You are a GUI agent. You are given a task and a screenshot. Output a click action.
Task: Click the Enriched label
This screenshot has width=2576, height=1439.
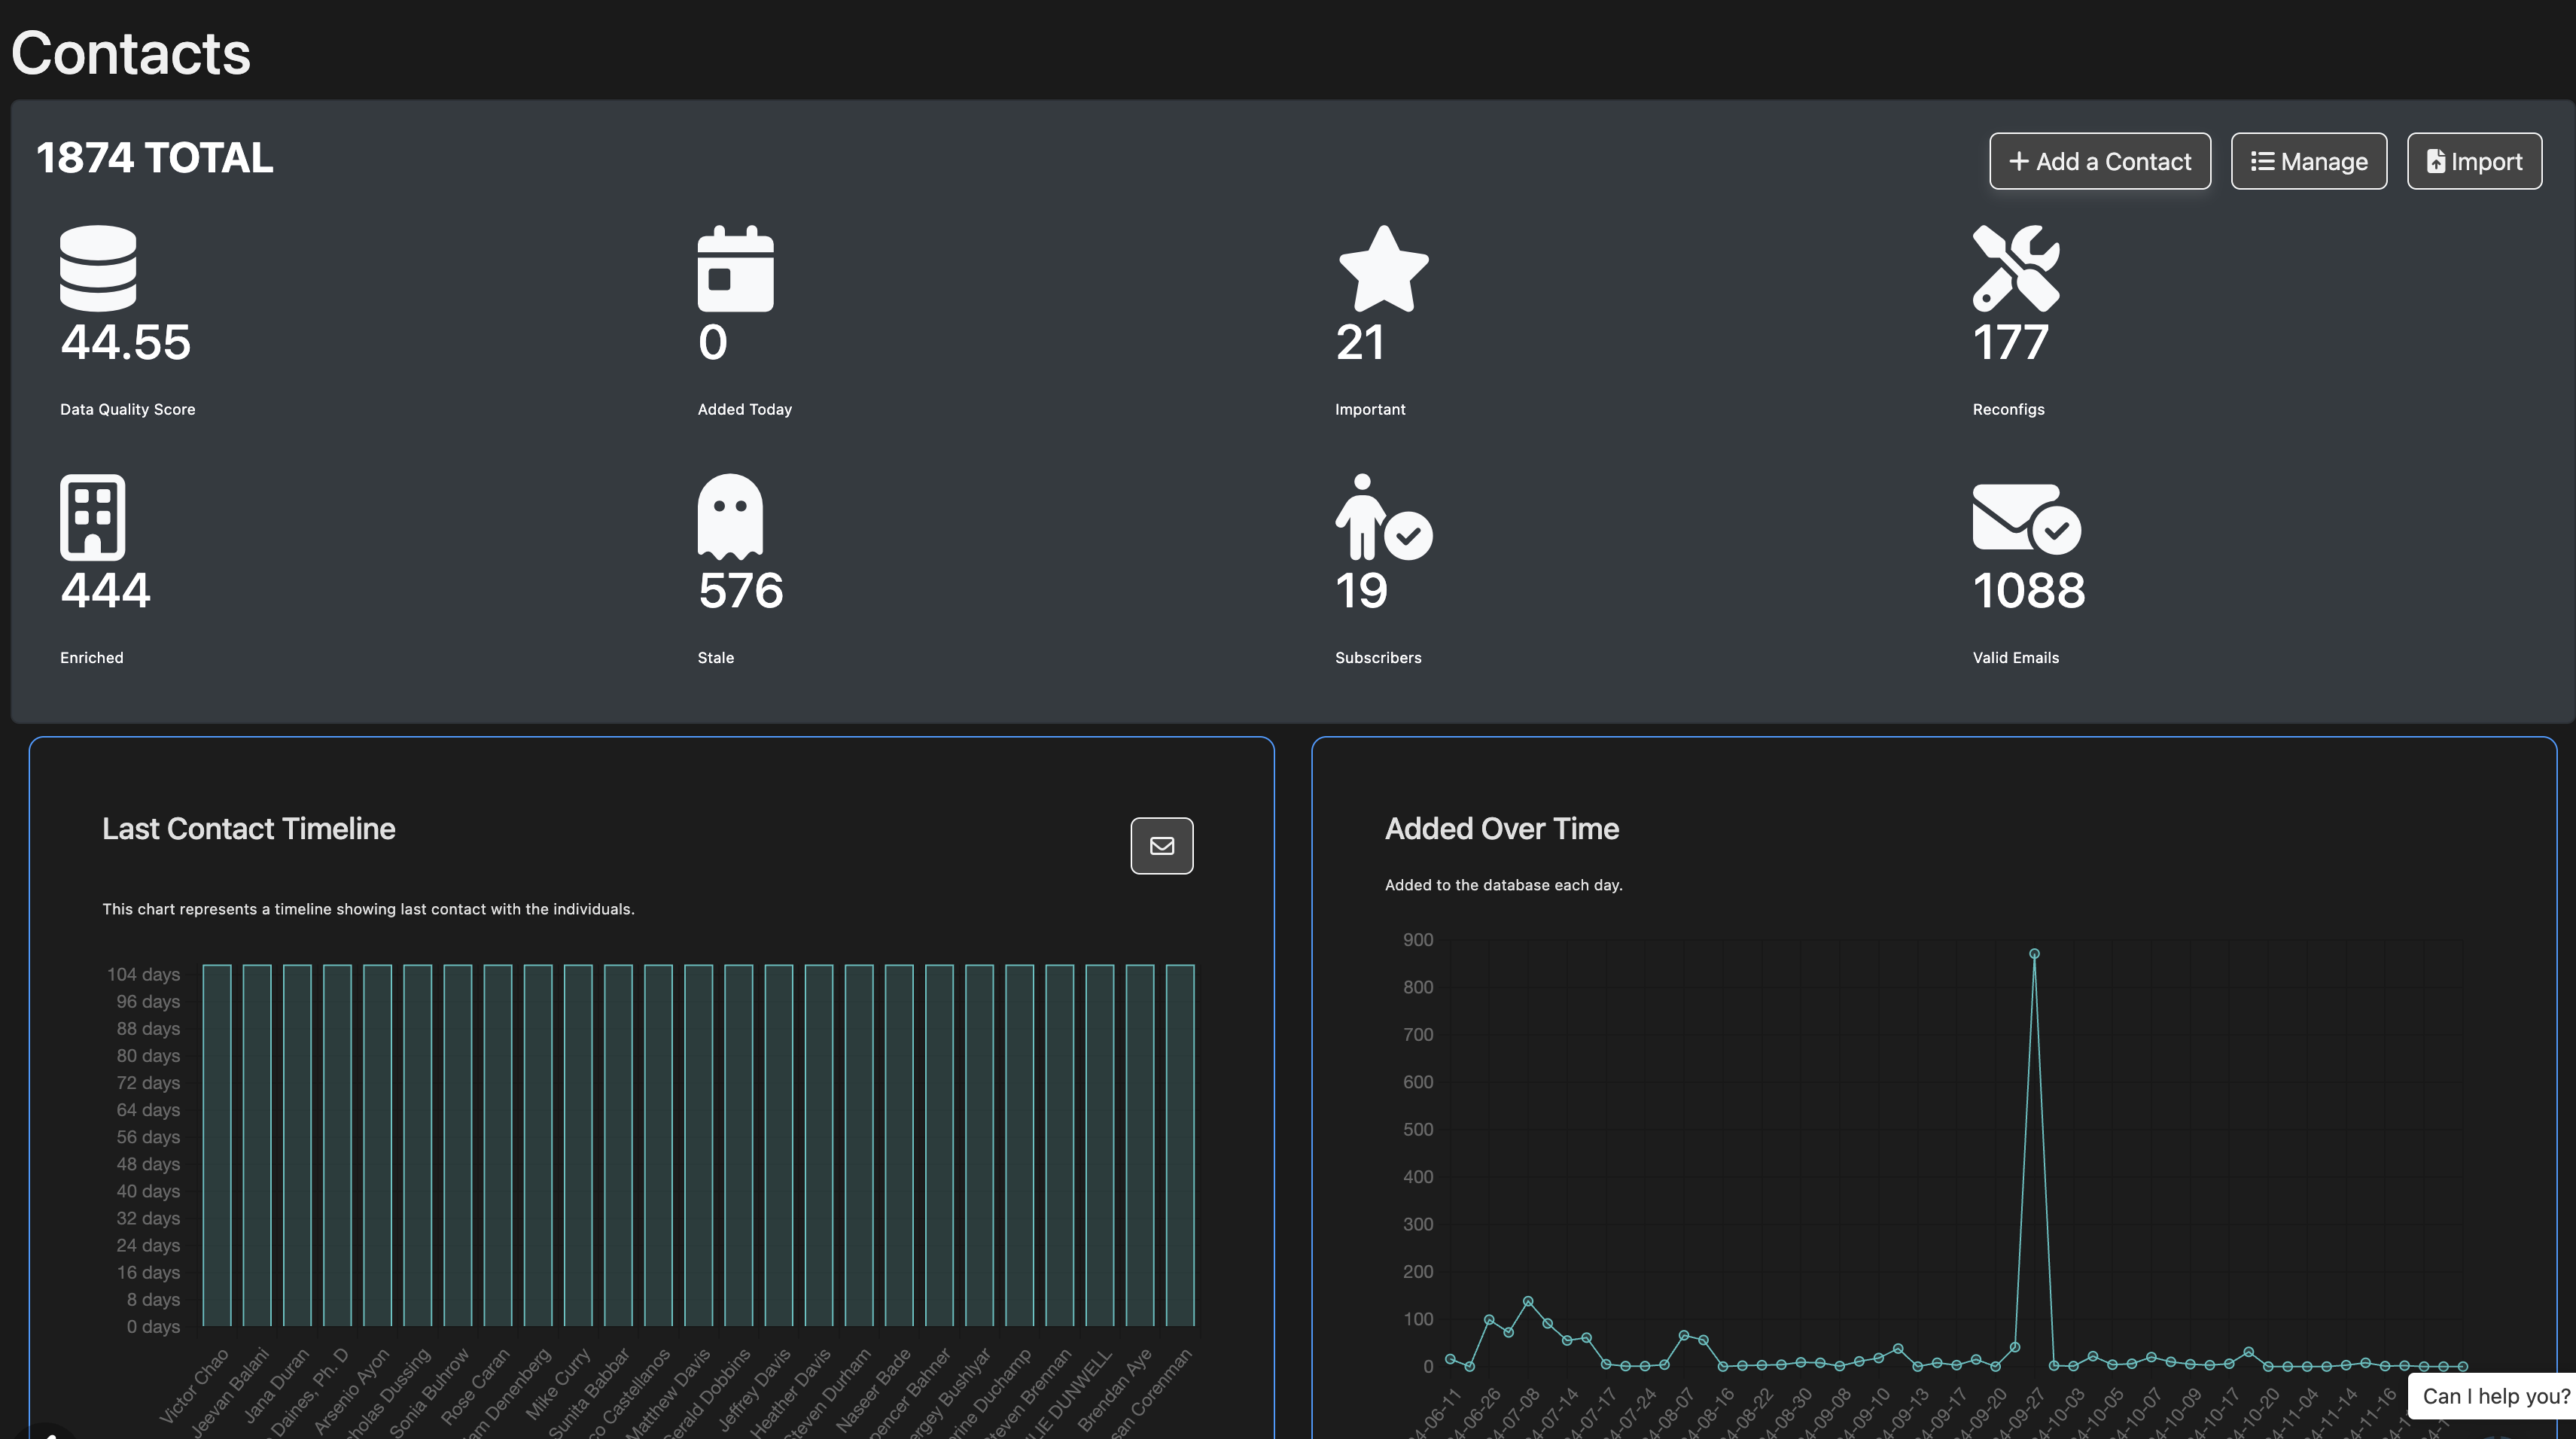coord(92,657)
